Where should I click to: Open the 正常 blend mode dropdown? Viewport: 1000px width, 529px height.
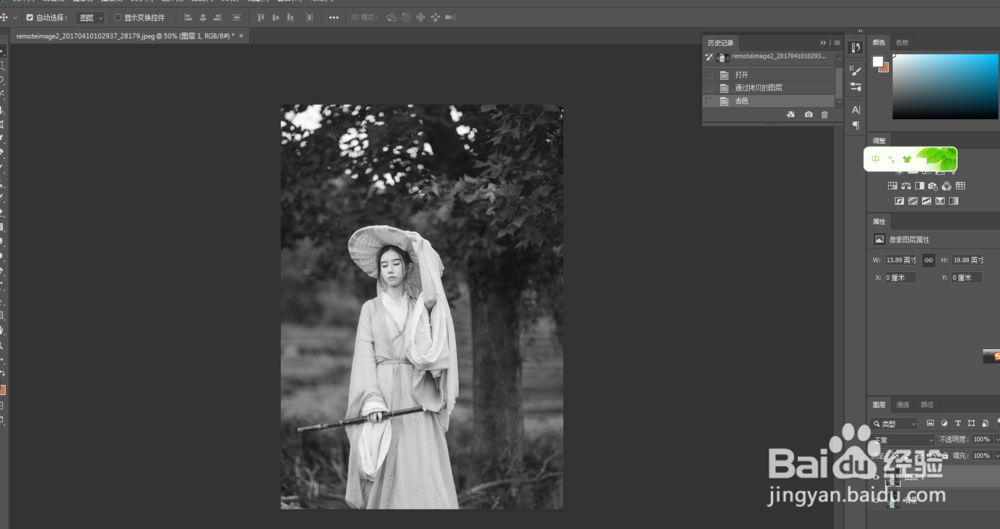tap(902, 440)
